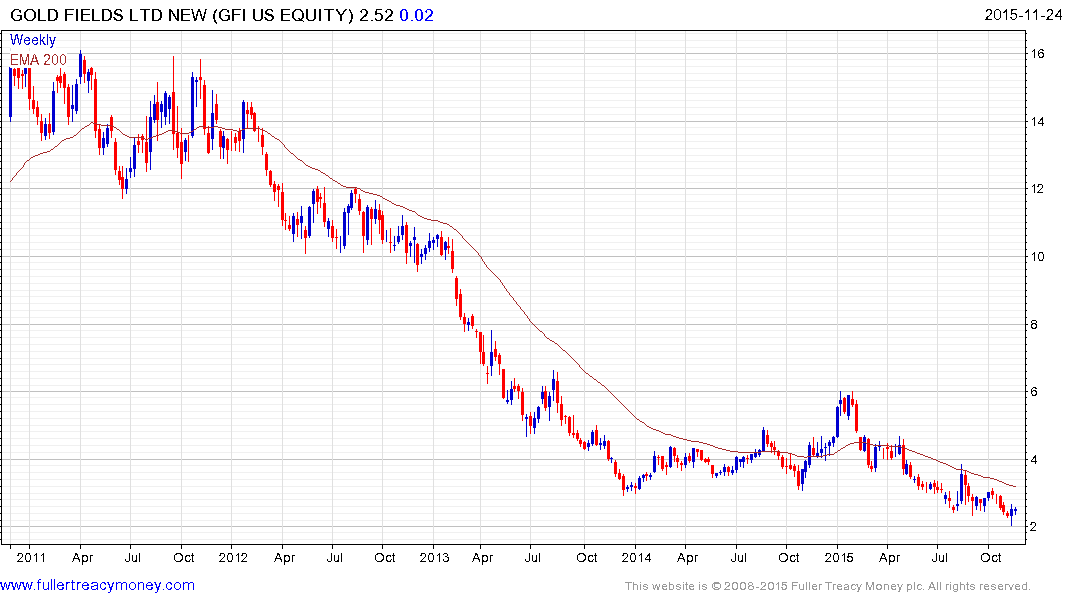Click the 2015-11-24 date in the corner
Screen dimensions: 1075x600
(x=1028, y=15)
